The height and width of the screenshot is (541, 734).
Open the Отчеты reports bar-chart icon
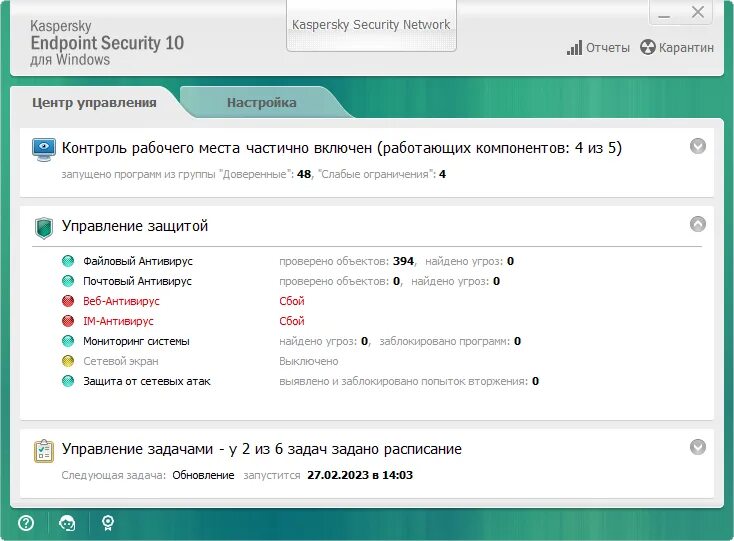pos(574,48)
